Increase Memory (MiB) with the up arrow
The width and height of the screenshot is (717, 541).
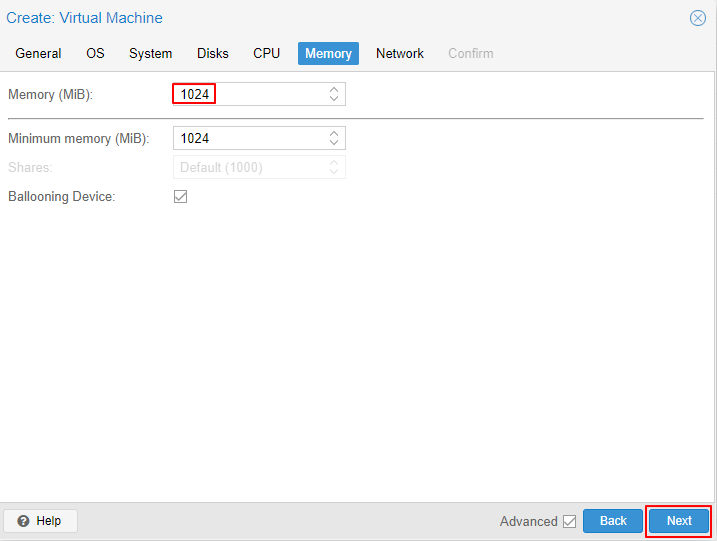pyautogui.click(x=334, y=89)
